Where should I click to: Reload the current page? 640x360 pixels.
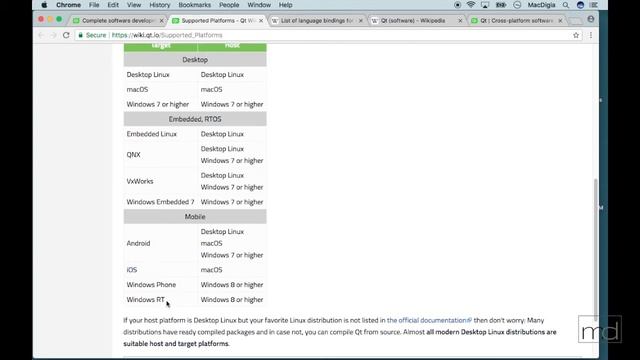tap(66, 36)
